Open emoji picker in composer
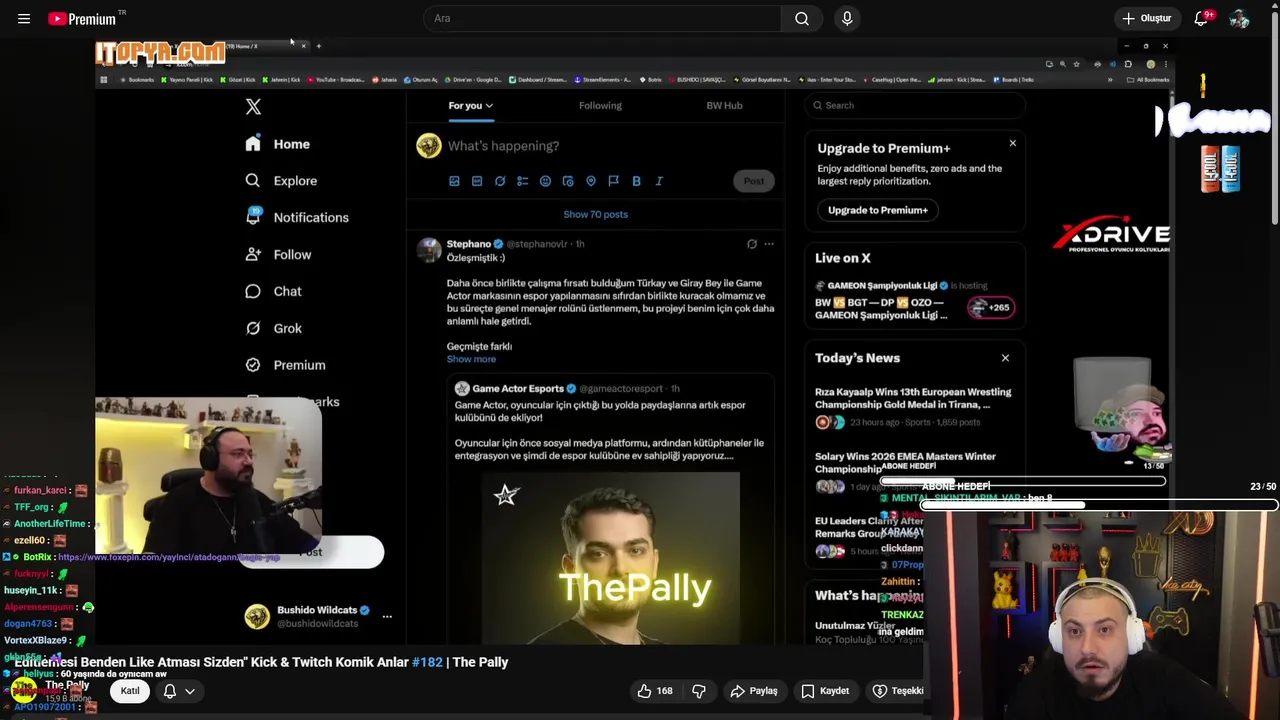 (545, 181)
